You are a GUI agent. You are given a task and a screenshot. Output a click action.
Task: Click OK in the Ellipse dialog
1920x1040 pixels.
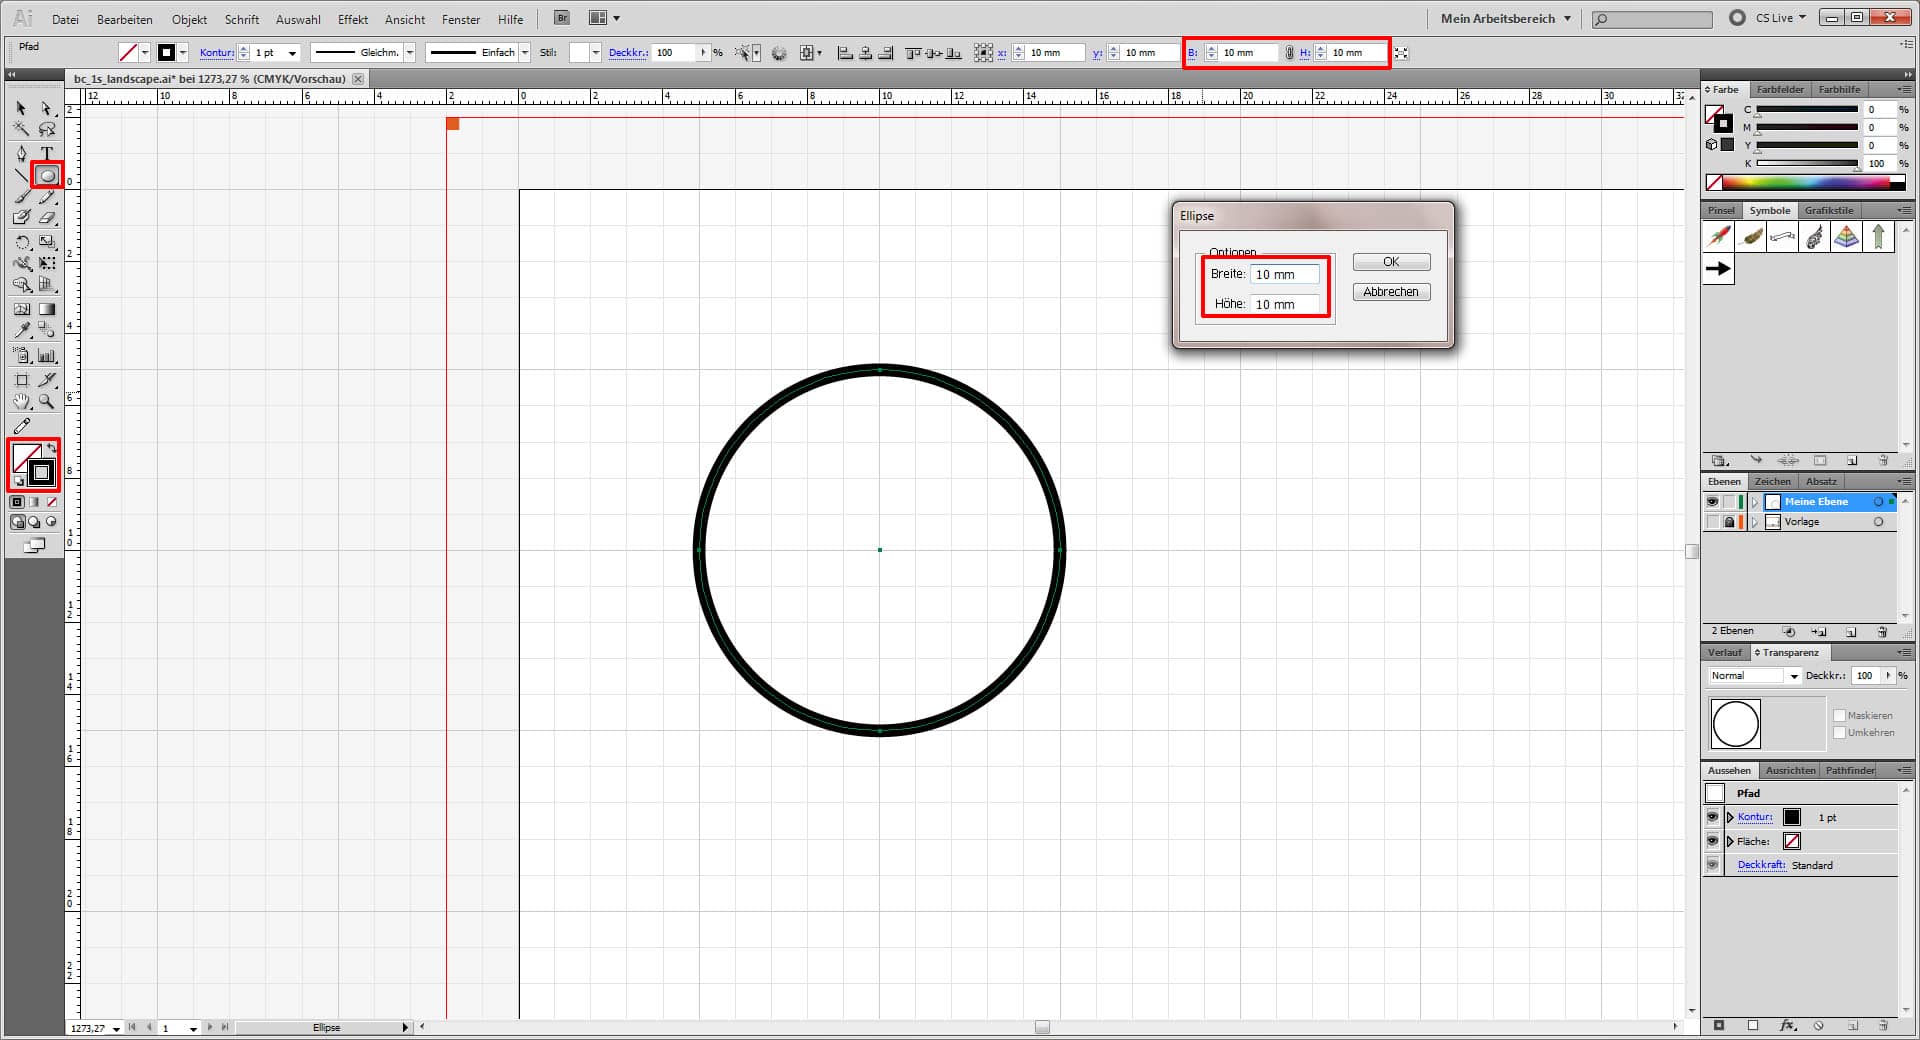[1390, 261]
